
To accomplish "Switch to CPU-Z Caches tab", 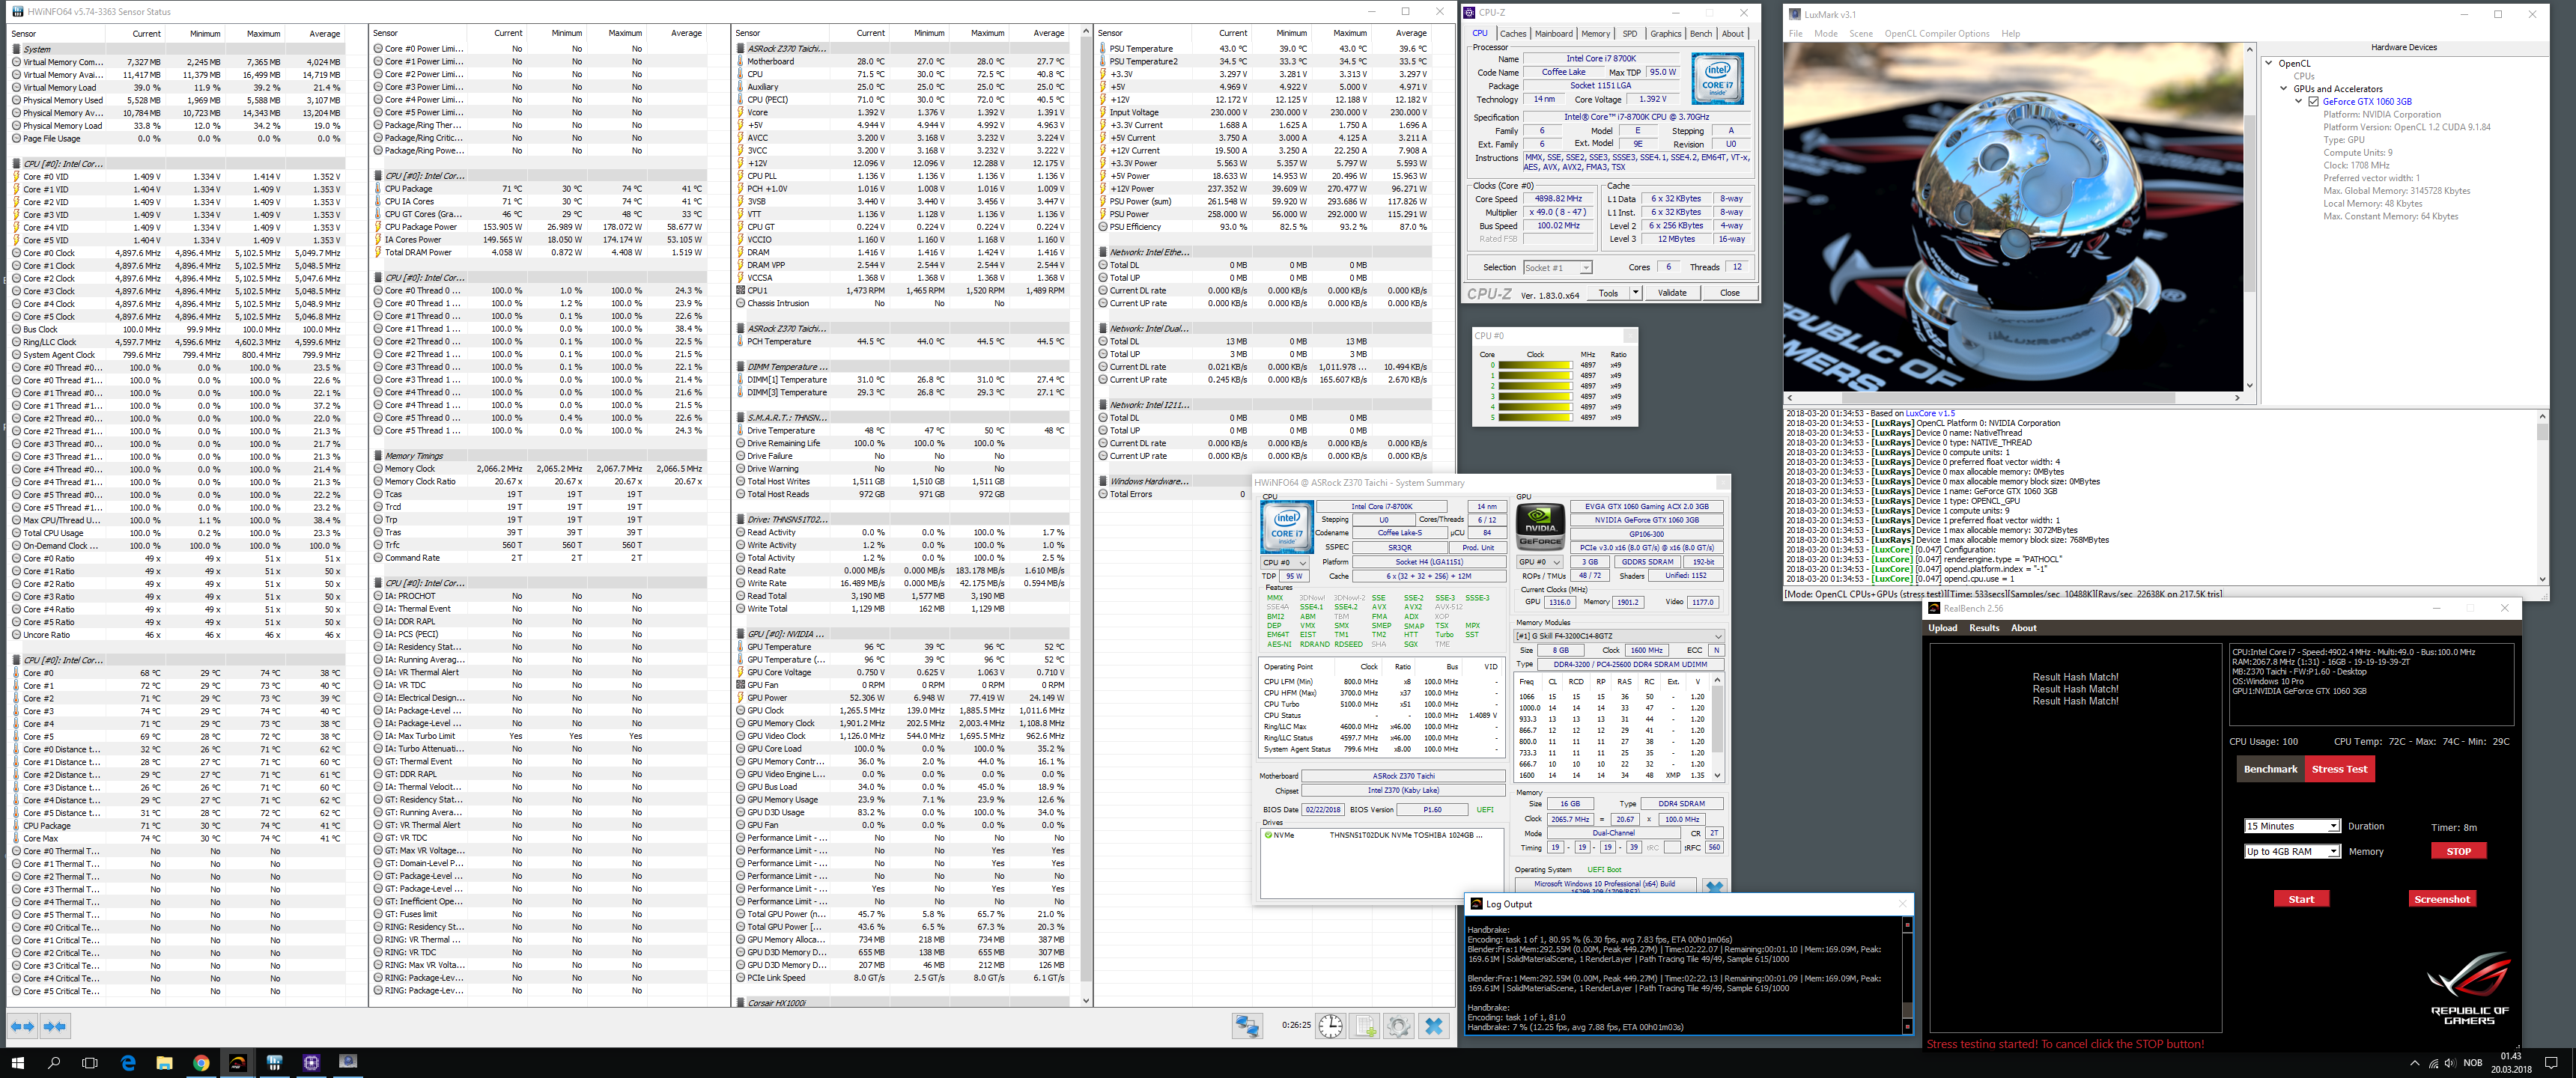I will coord(1513,33).
